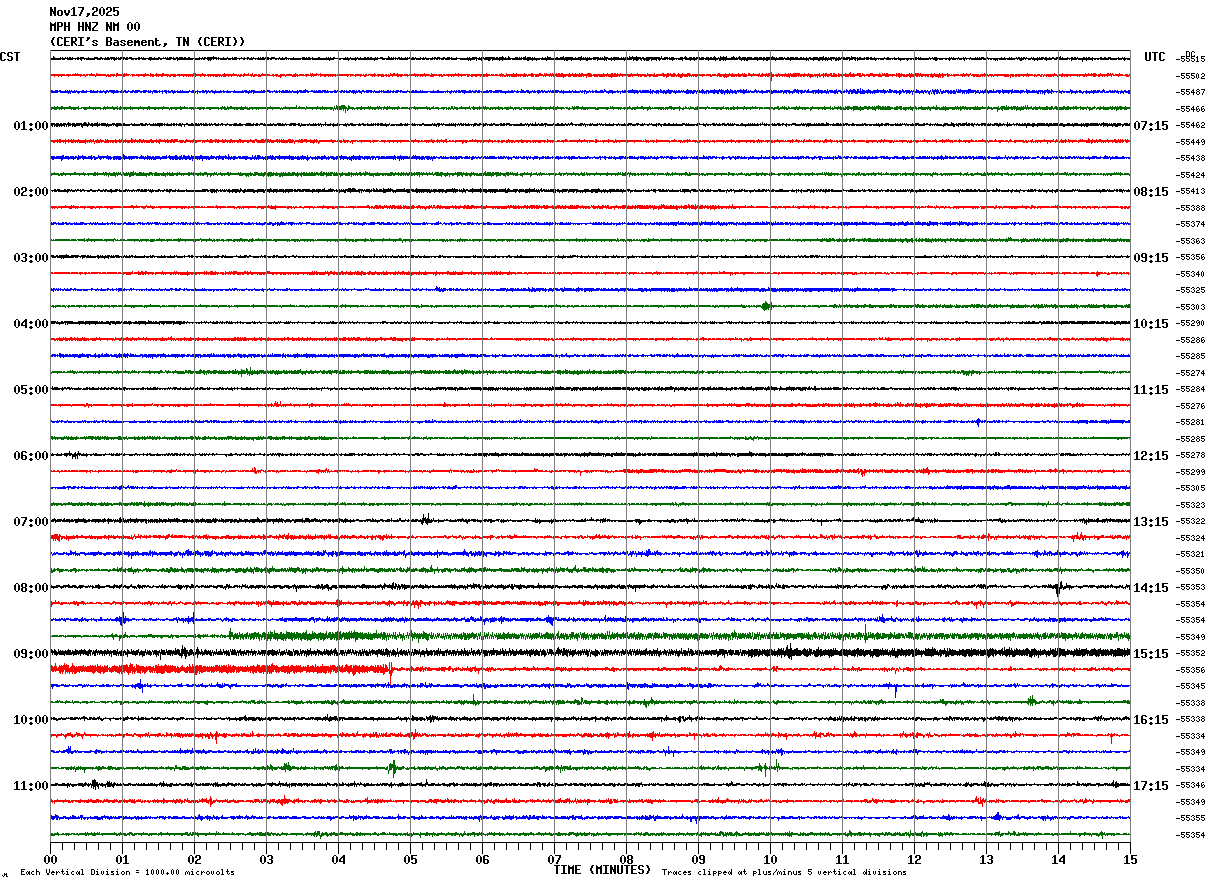Click the '12:15' UTC time label
The image size is (1210, 886).
coord(1151,456)
